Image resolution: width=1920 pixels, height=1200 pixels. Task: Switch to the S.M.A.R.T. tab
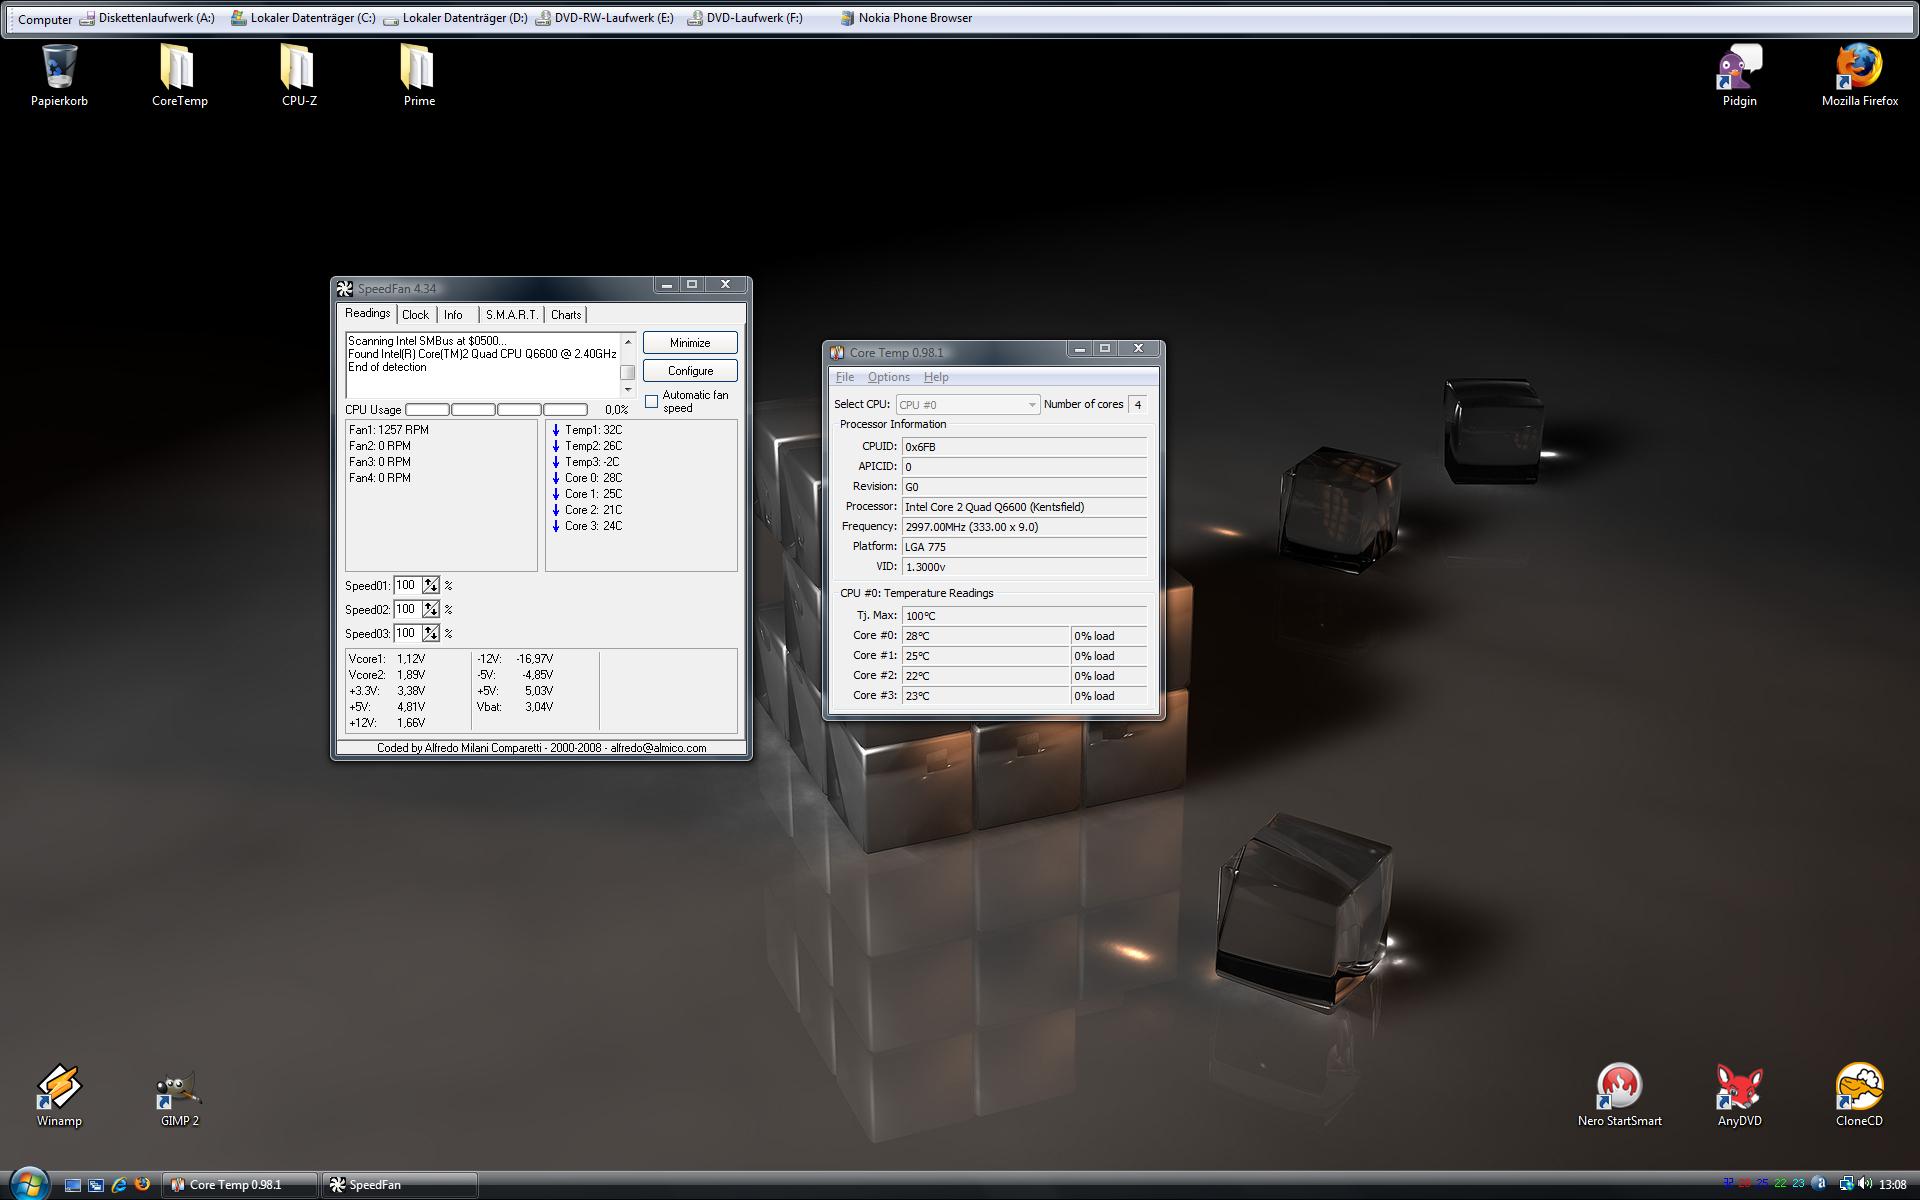point(511,315)
